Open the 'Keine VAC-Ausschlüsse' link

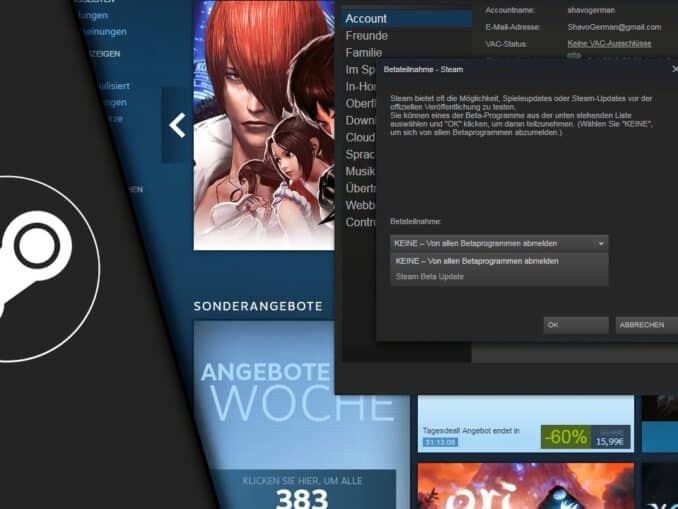609,43
